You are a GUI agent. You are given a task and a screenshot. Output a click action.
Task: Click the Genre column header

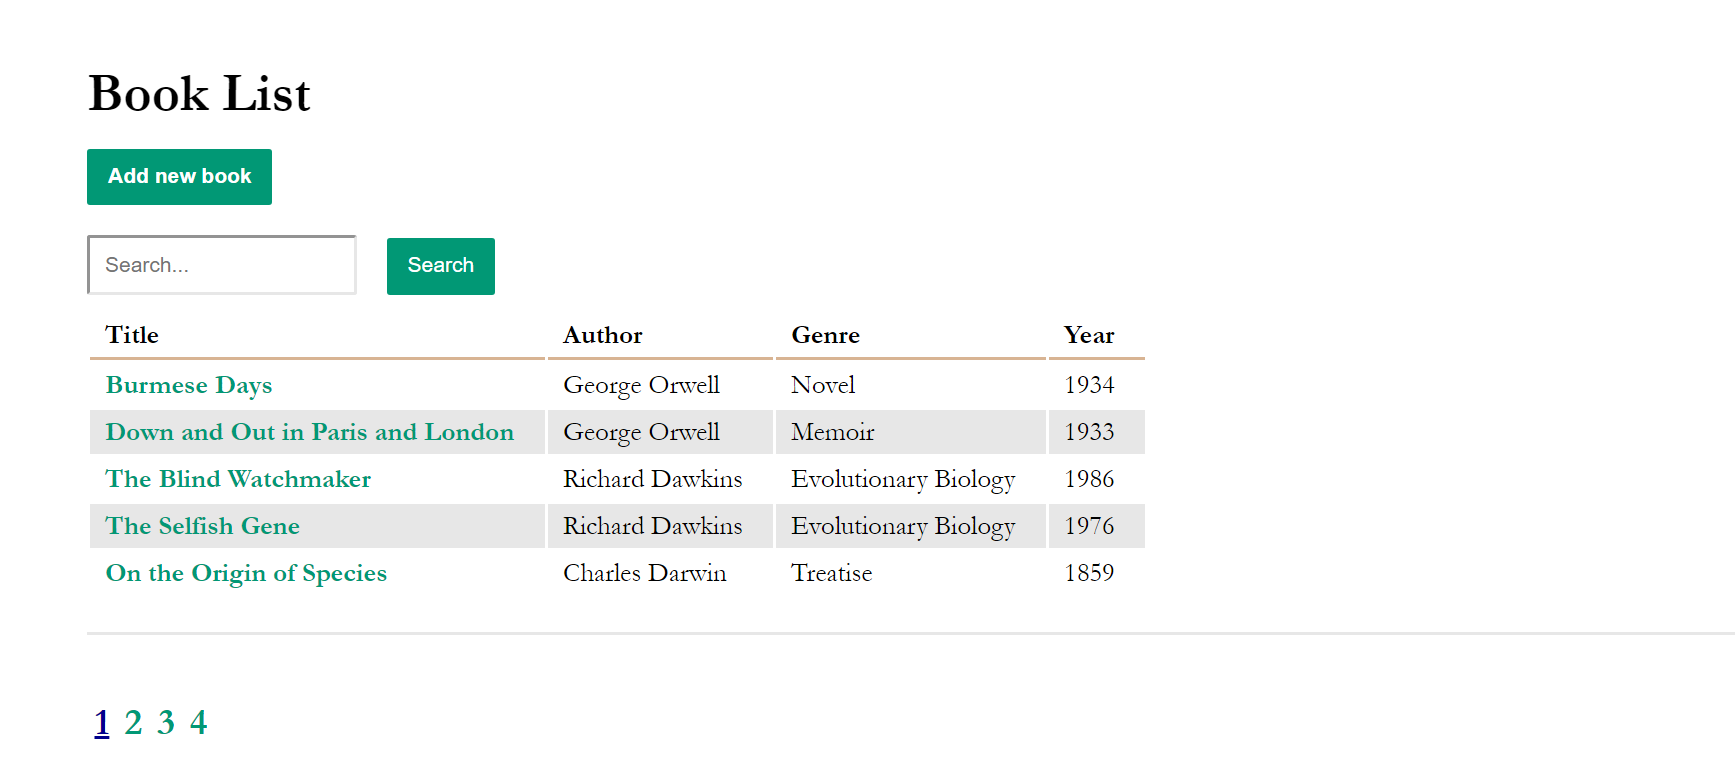pyautogui.click(x=826, y=335)
